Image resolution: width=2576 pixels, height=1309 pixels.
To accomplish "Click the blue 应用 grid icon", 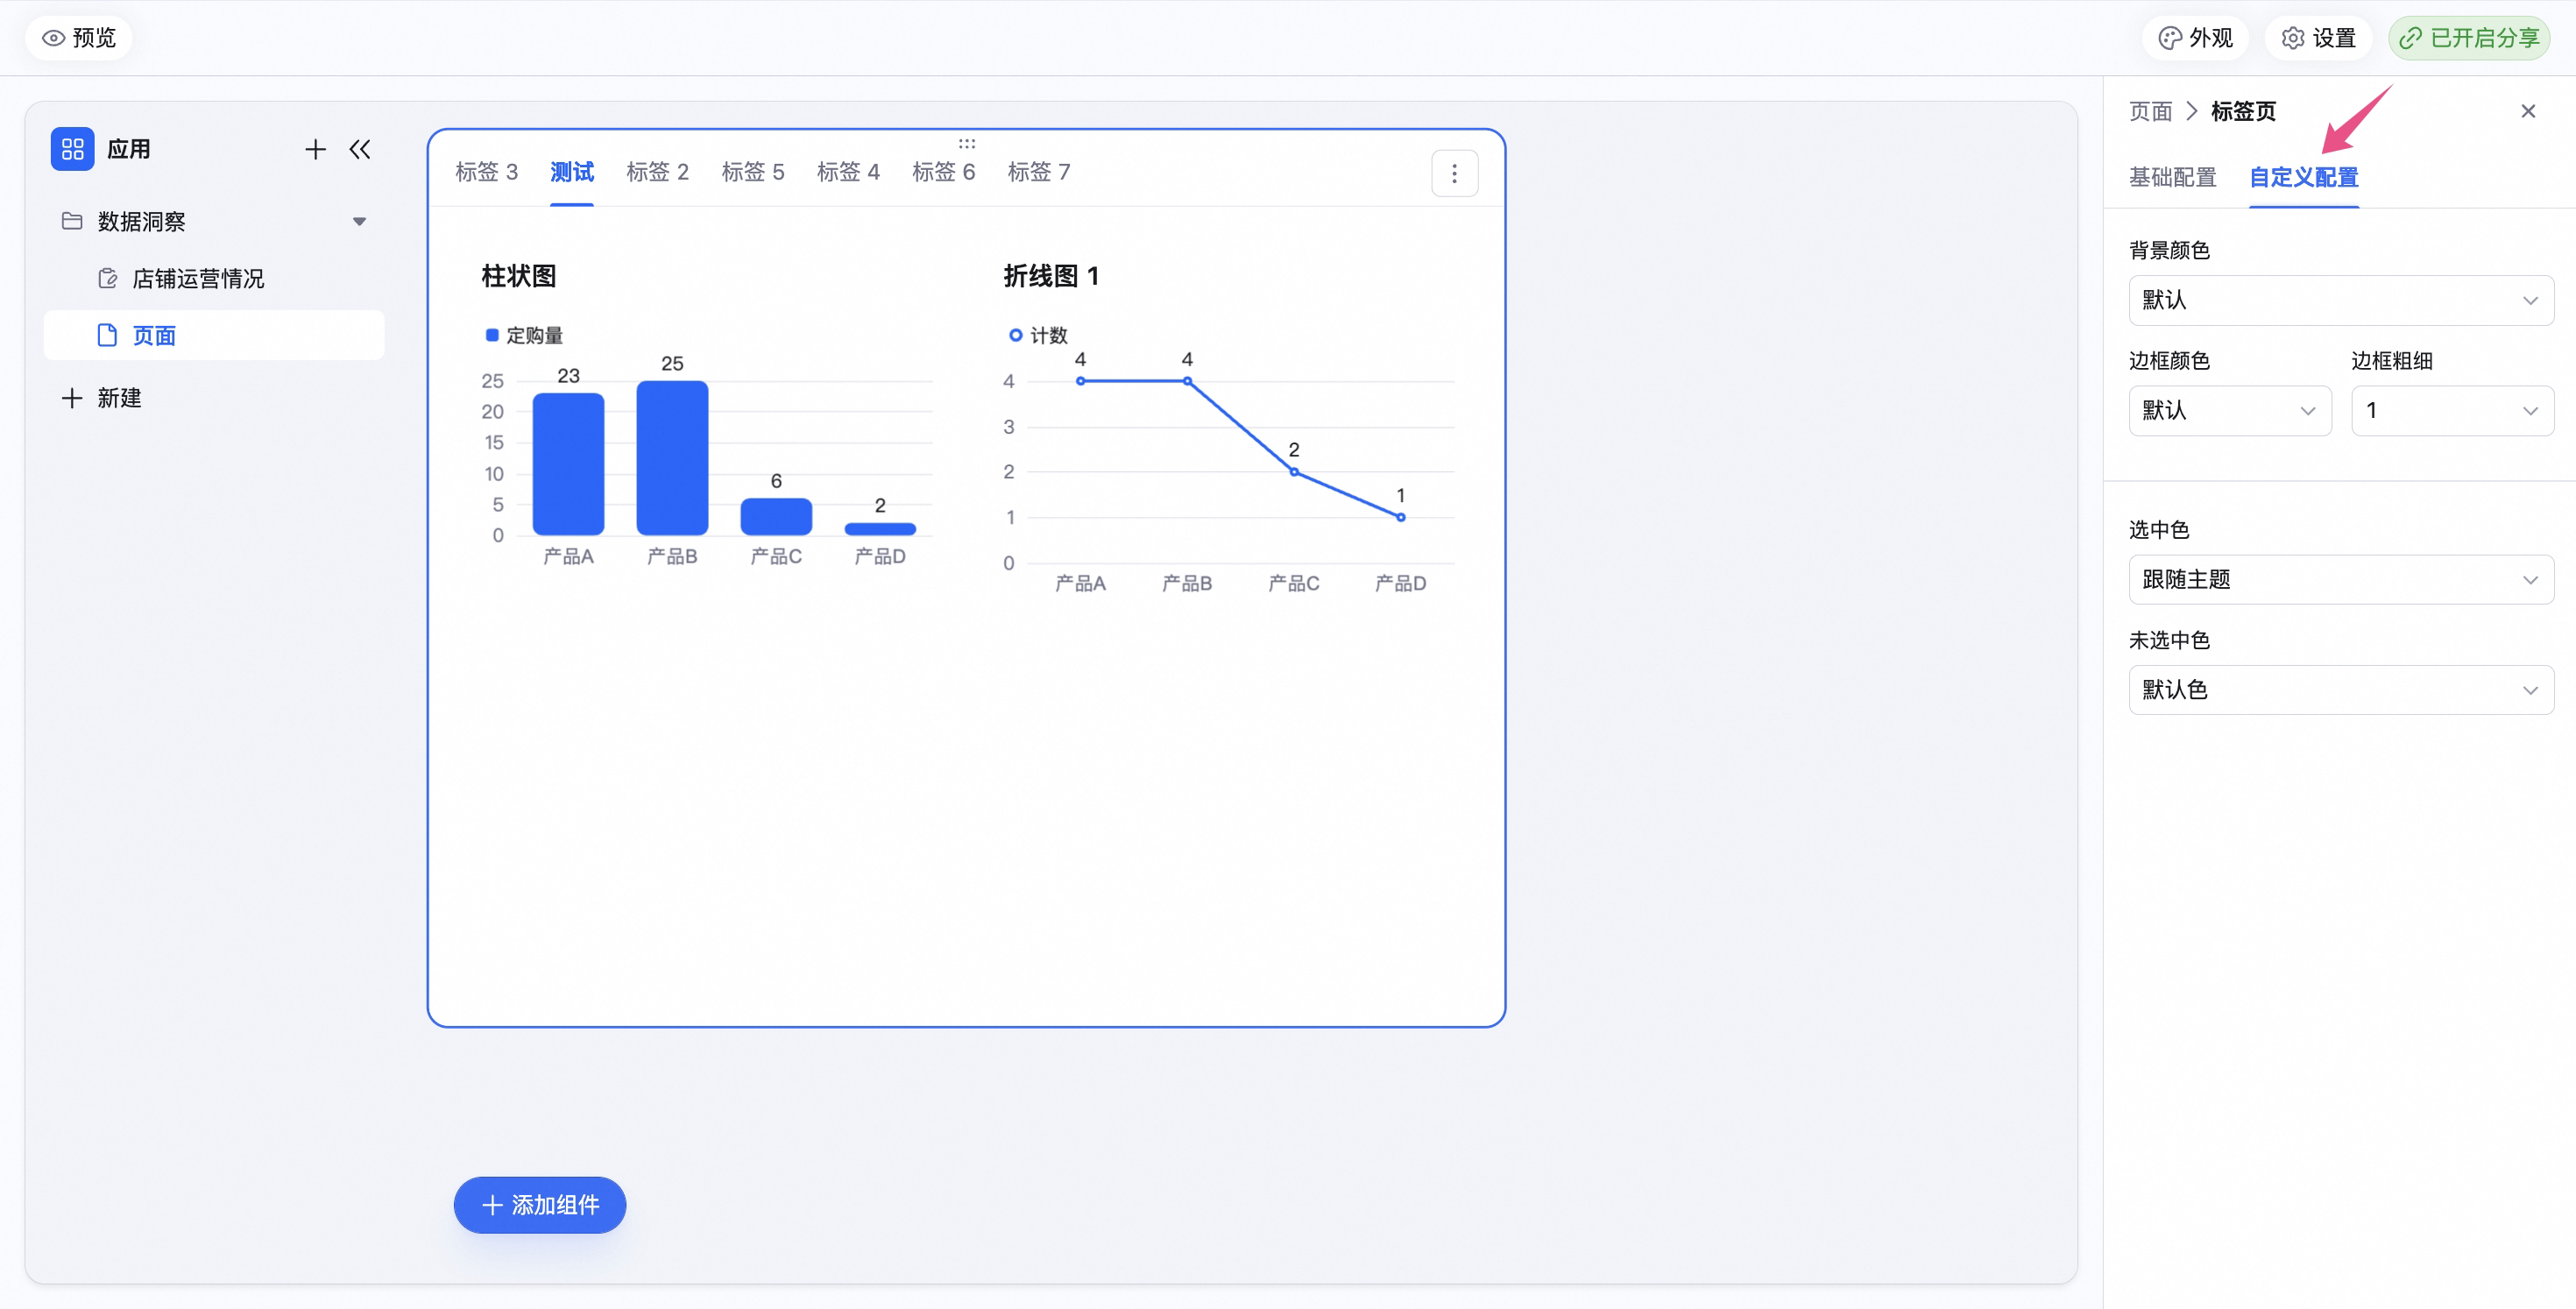I will [x=72, y=149].
